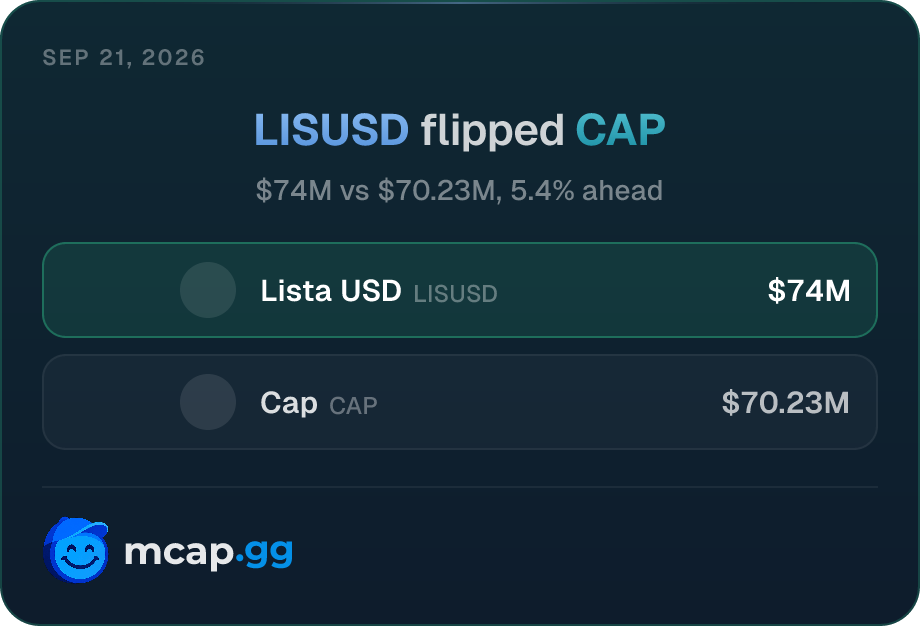Screen dimensions: 920x626
Task: Click "$74M vs" in subtitle
Action: [x=313, y=191]
